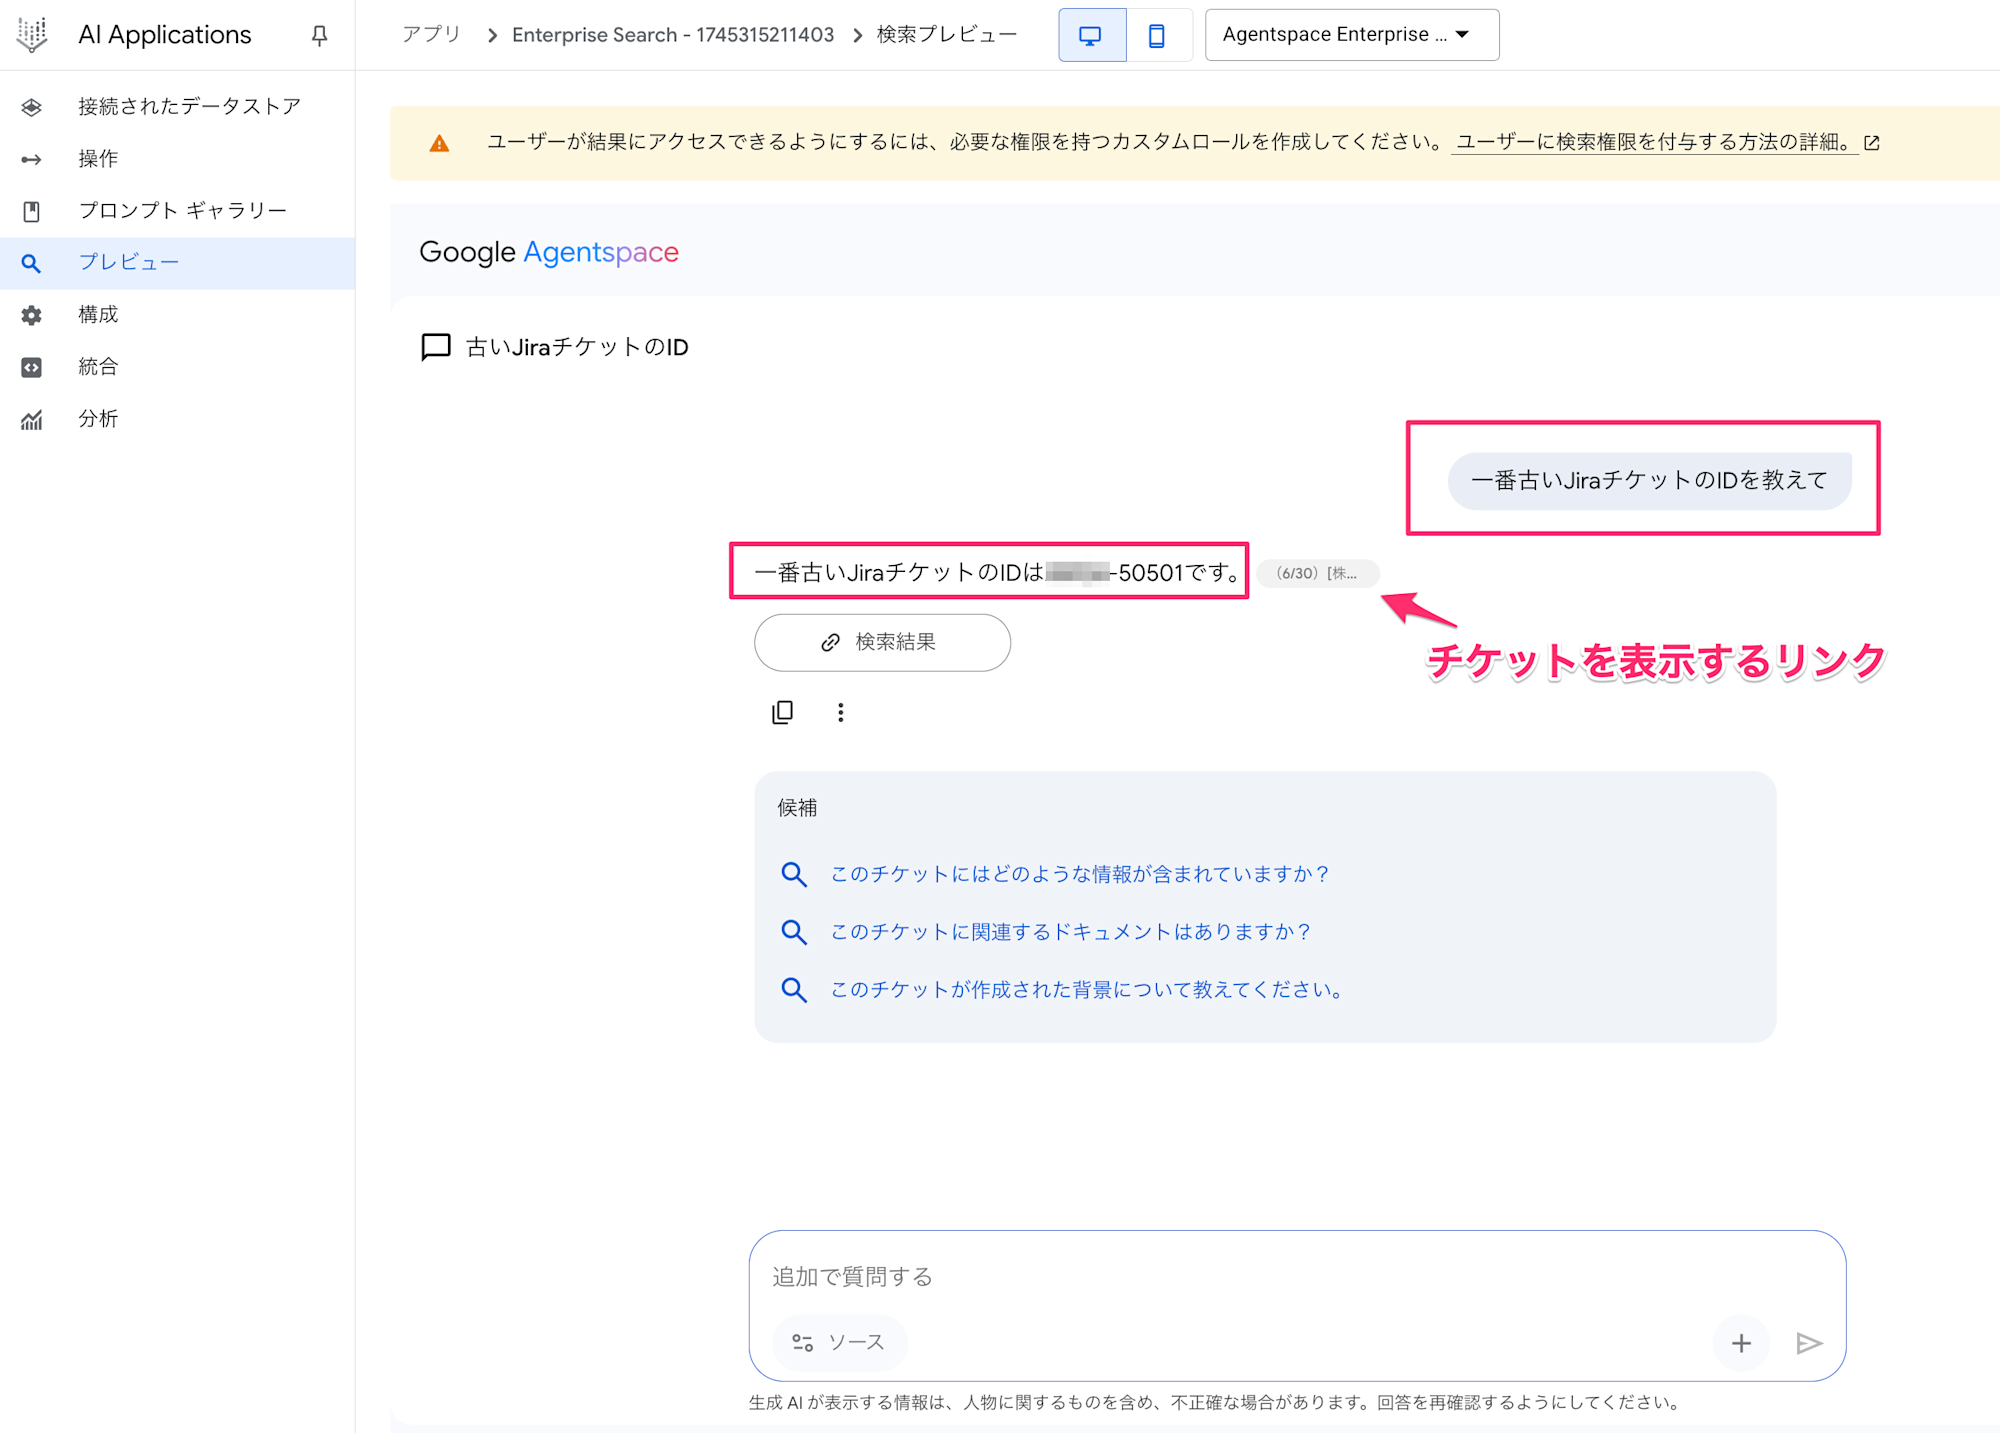Click the 検索プレビュー breadcrumb text
This screenshot has height=1433, width=2000.
point(946,34)
